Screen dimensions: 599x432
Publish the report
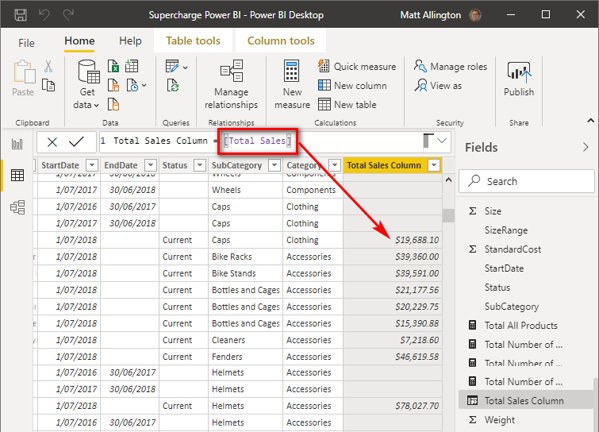point(518,79)
